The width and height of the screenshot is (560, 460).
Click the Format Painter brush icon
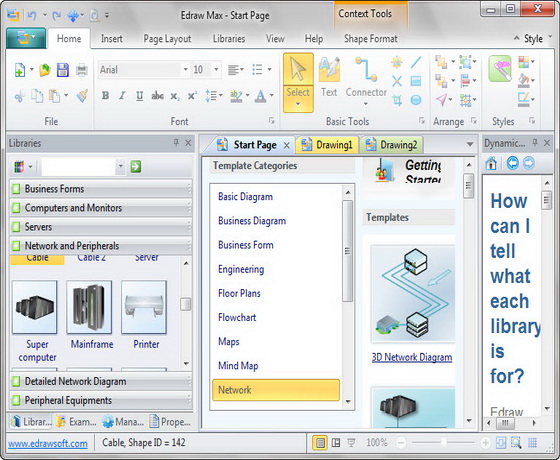coord(82,96)
